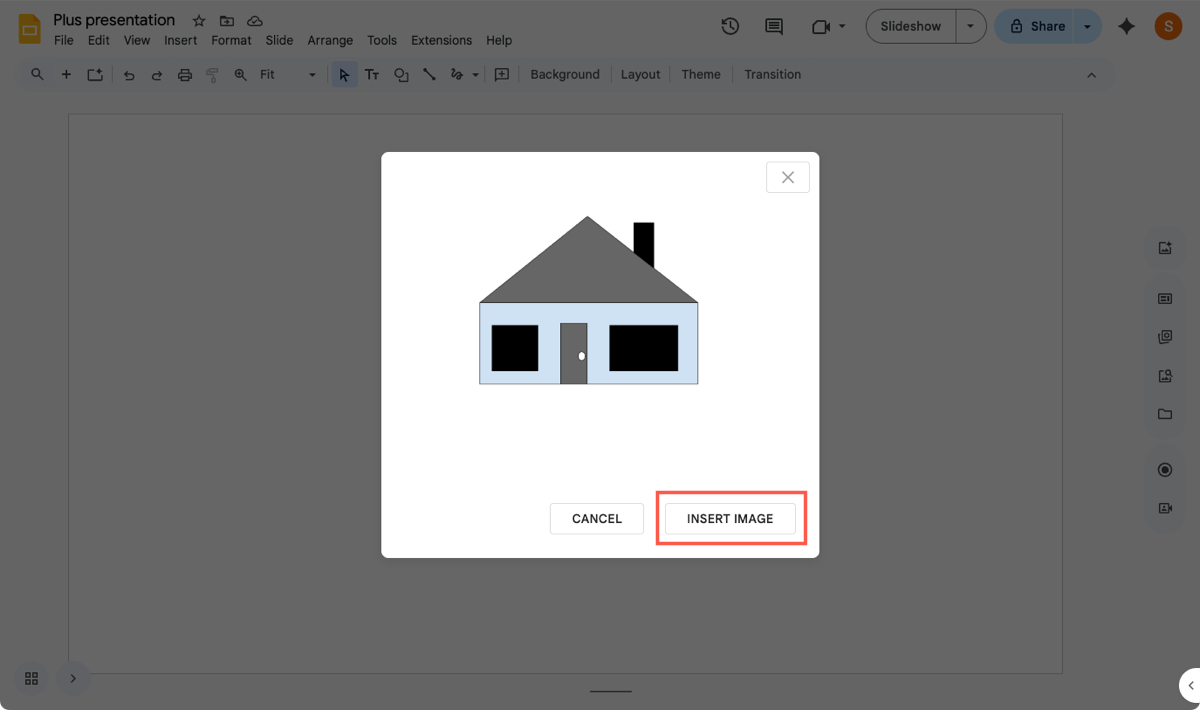The image size is (1200, 710).
Task: Open the Fit zoom level dropdown
Action: [x=287, y=75]
